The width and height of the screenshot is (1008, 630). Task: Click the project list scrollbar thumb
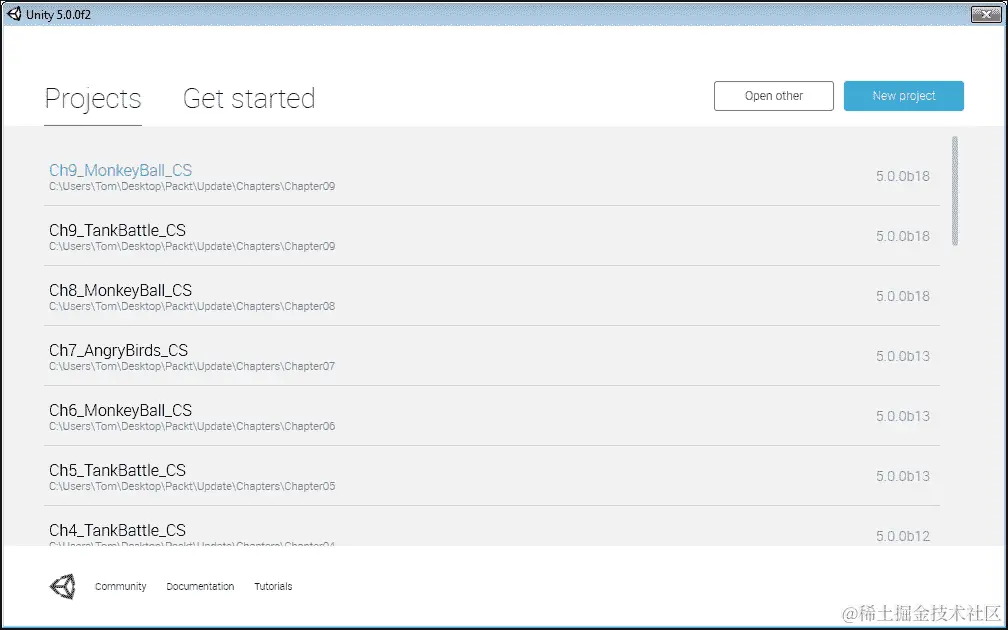[955, 190]
